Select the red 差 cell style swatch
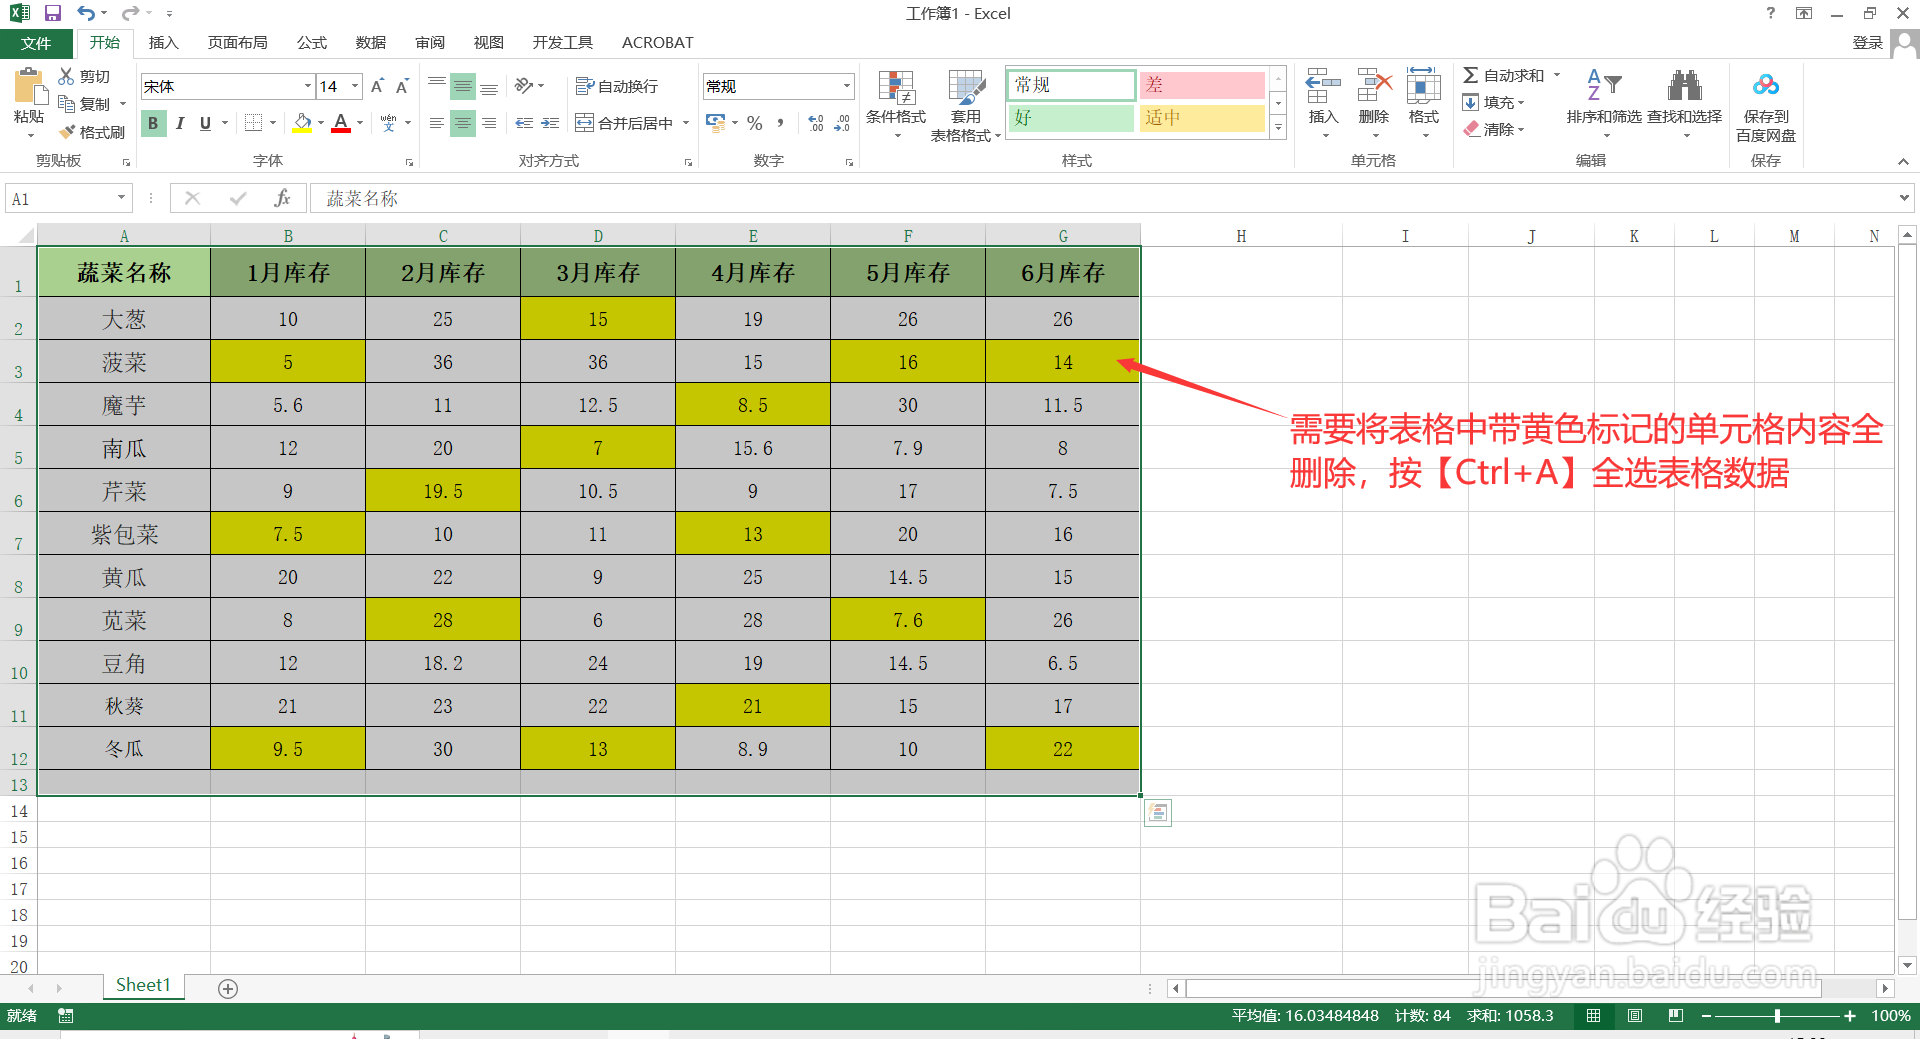 click(x=1201, y=85)
